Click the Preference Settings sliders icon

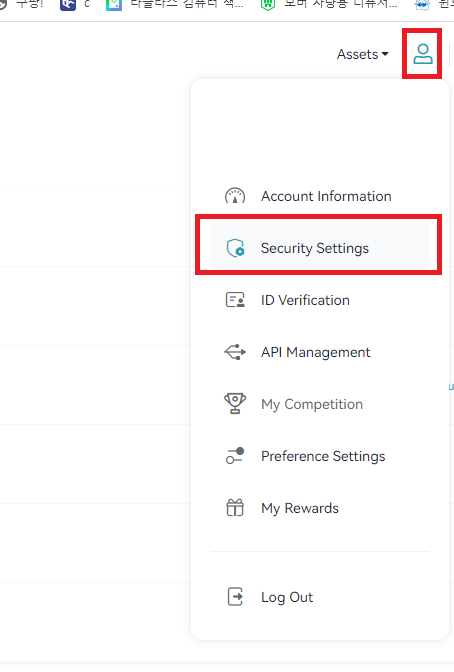coord(235,456)
